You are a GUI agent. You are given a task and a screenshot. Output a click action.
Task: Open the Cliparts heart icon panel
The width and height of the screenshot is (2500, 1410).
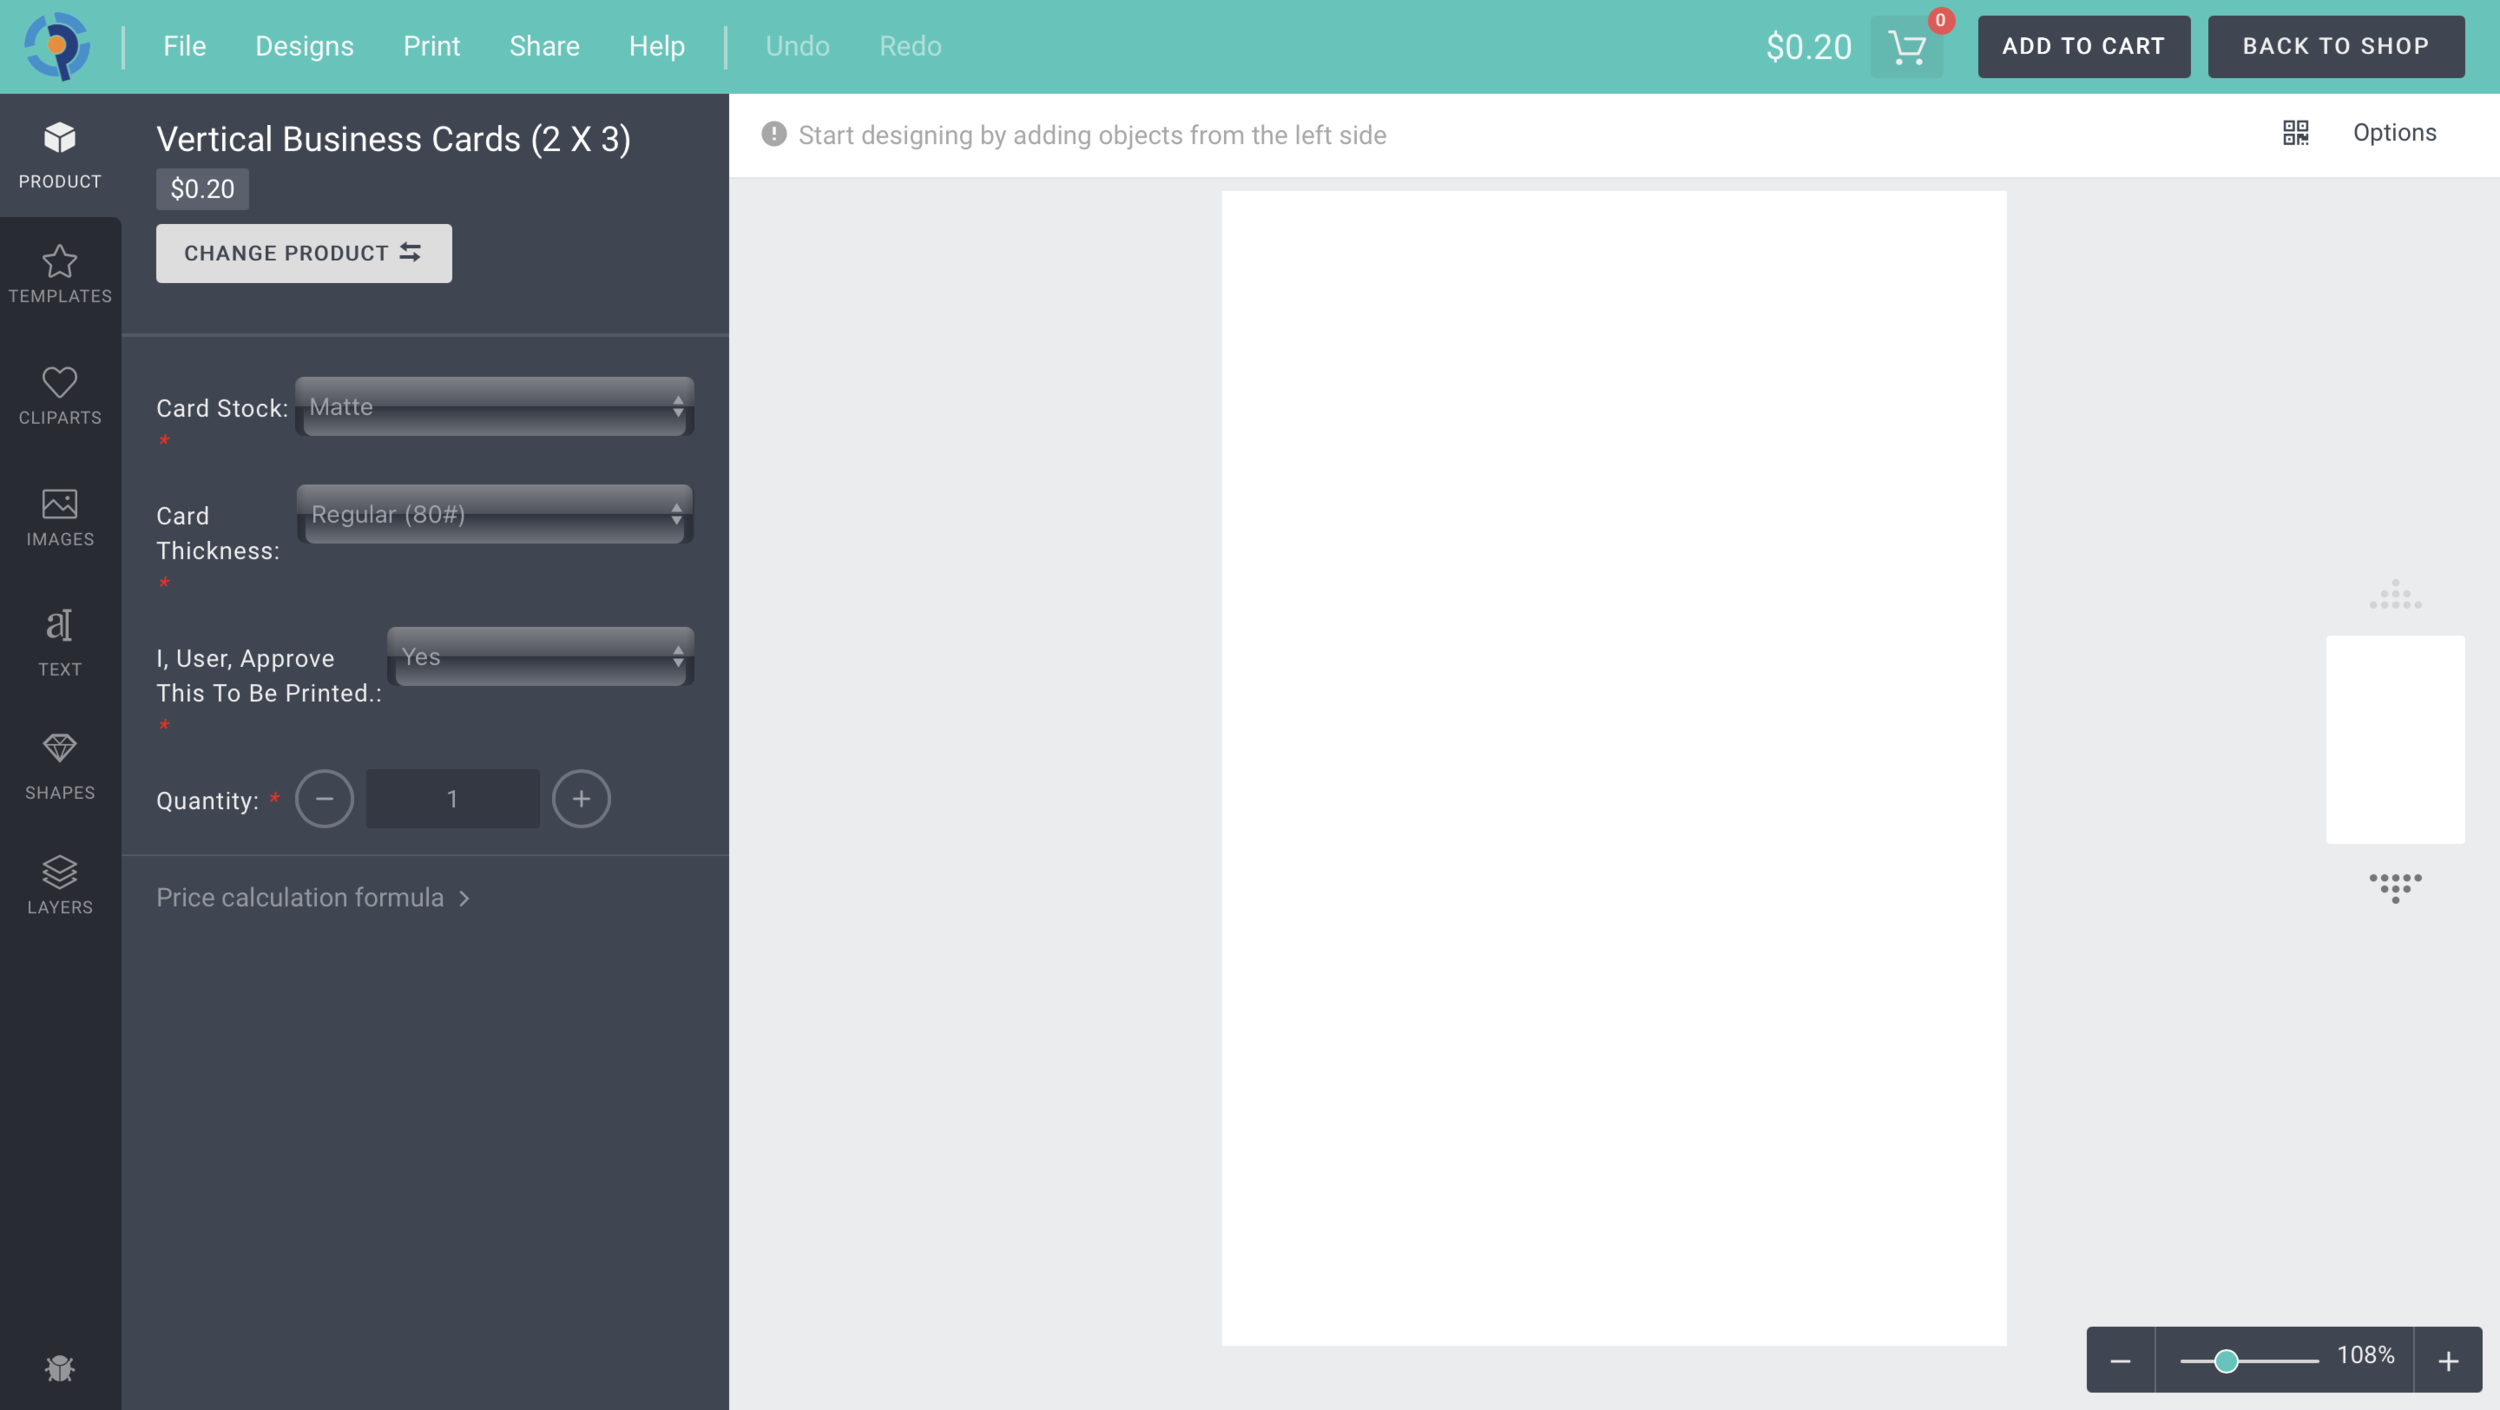(x=60, y=394)
